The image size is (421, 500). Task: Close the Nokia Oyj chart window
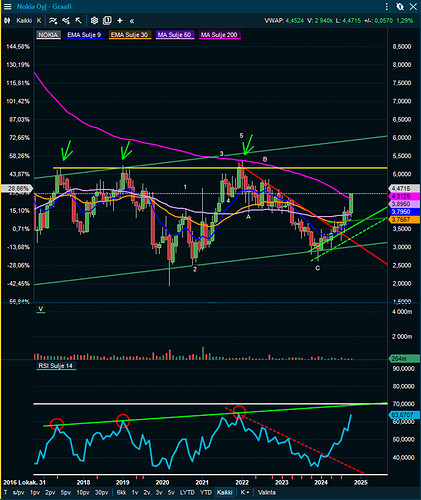tap(414, 6)
